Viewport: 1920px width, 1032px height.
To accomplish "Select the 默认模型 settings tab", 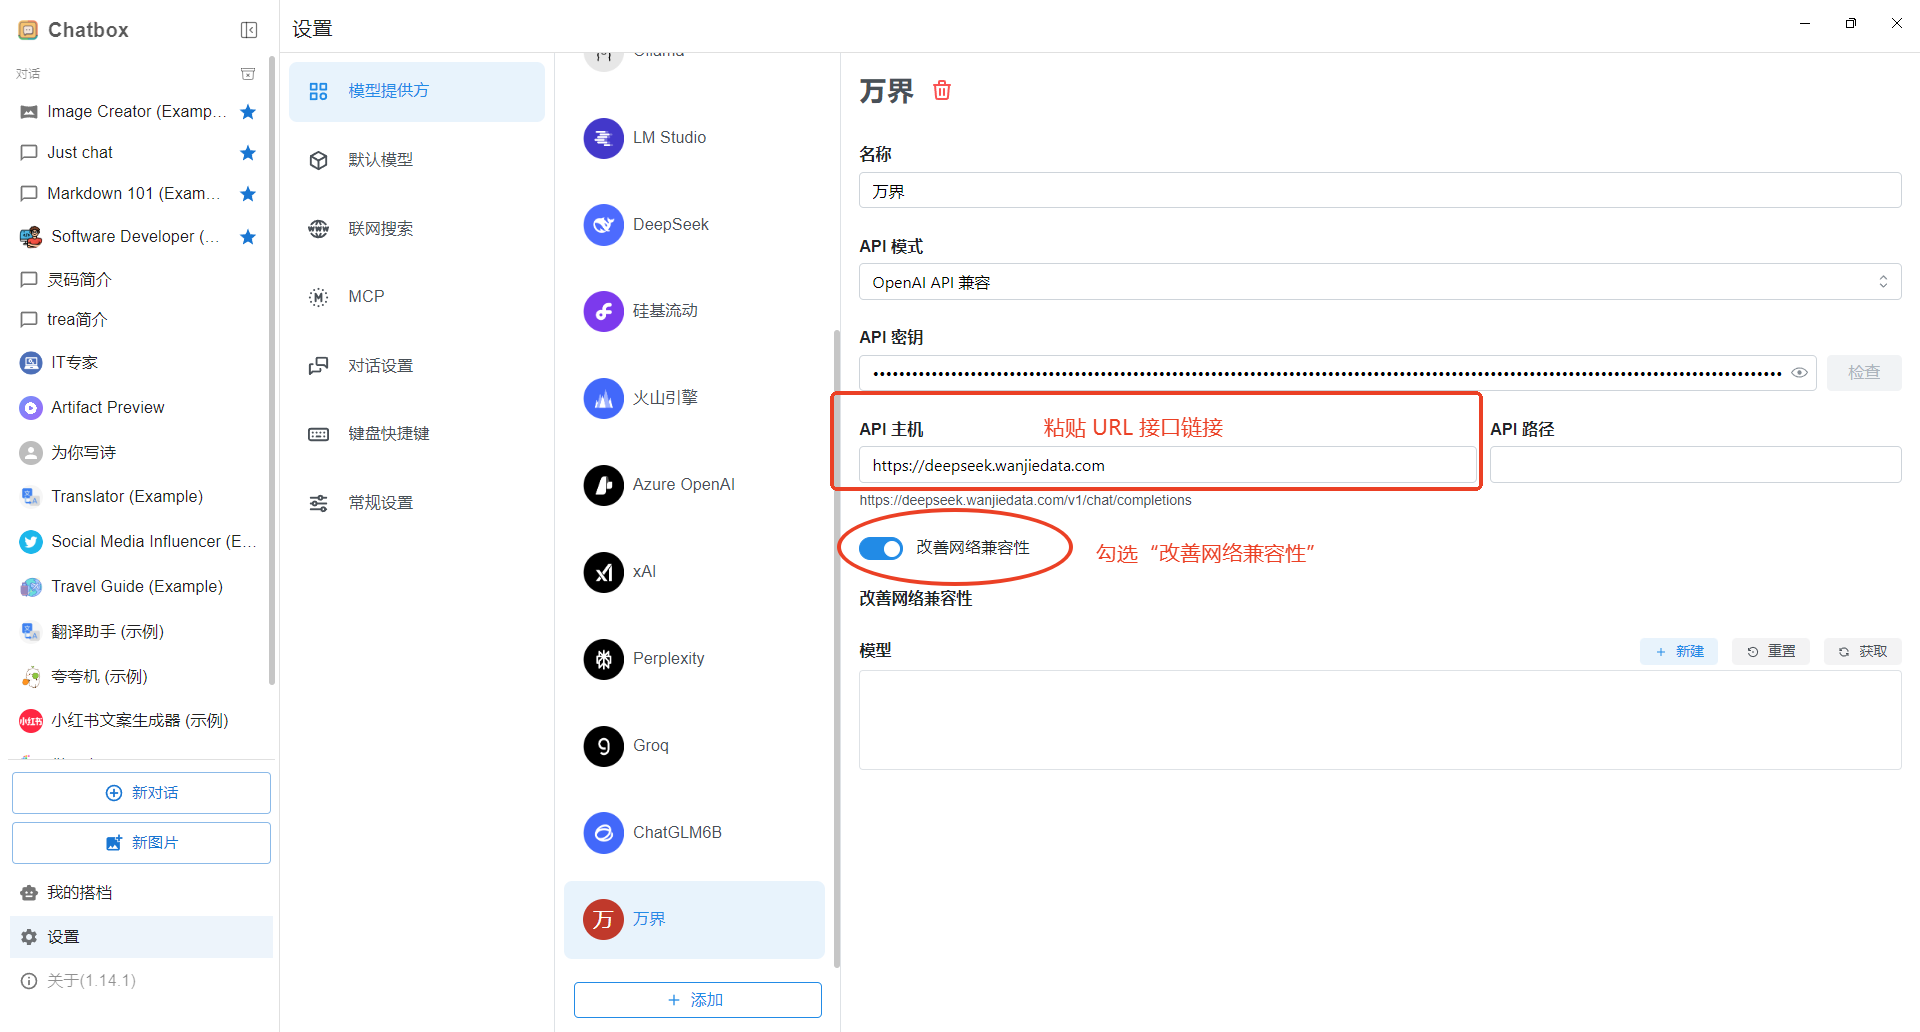I will point(417,160).
